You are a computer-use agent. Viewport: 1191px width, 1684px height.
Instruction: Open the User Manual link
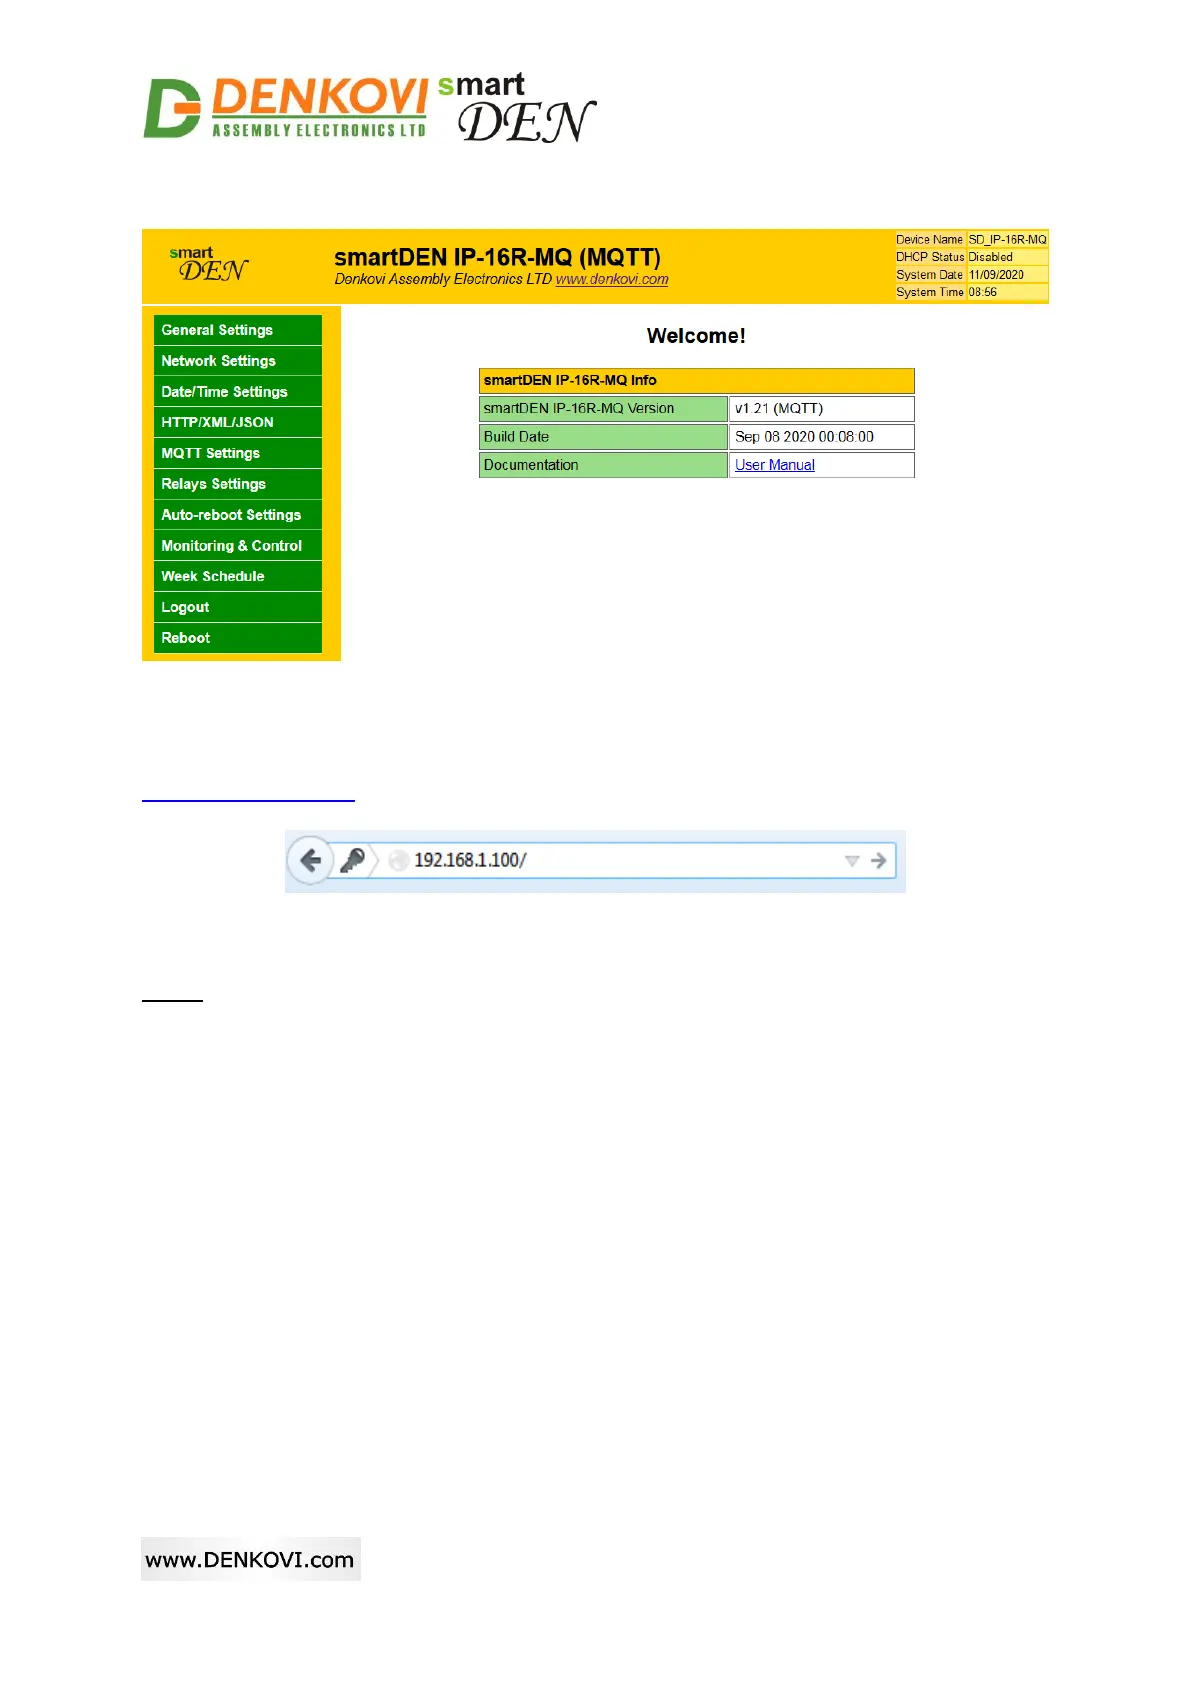click(x=775, y=465)
